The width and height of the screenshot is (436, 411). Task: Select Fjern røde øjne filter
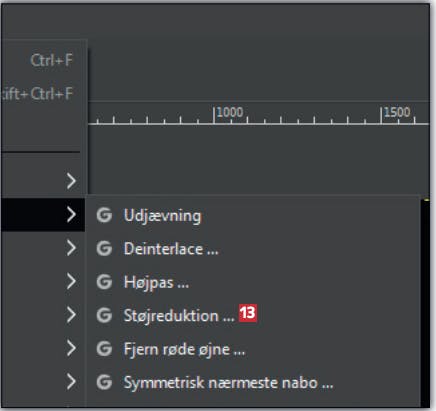[184, 349]
